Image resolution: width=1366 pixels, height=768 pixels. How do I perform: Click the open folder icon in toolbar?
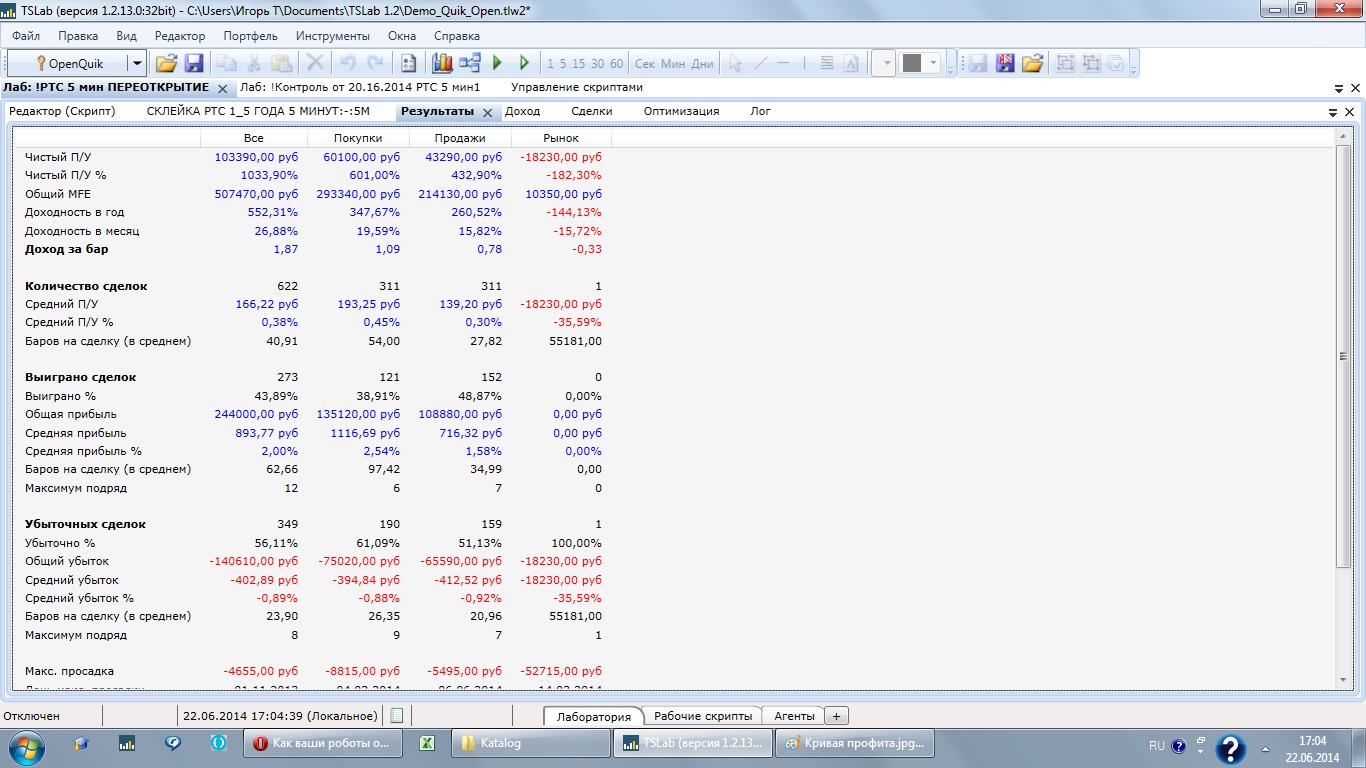click(166, 63)
